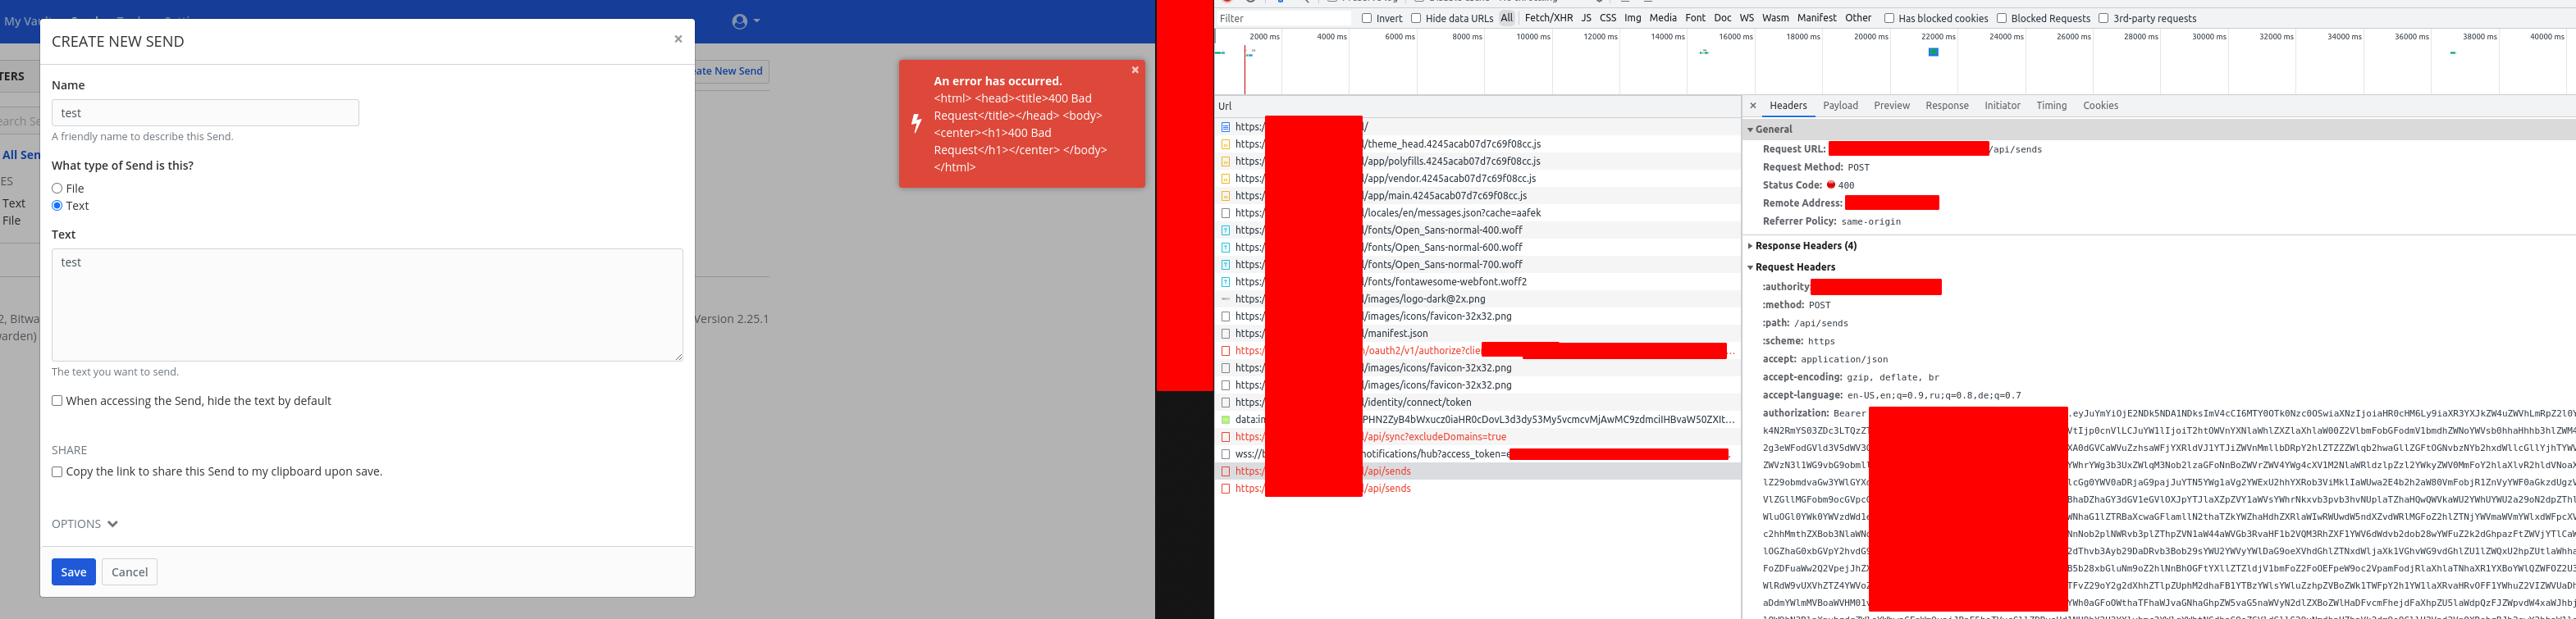Click the Open_Sans-normal-600.woff font icon
2576x619 pixels.
[x=1225, y=247]
